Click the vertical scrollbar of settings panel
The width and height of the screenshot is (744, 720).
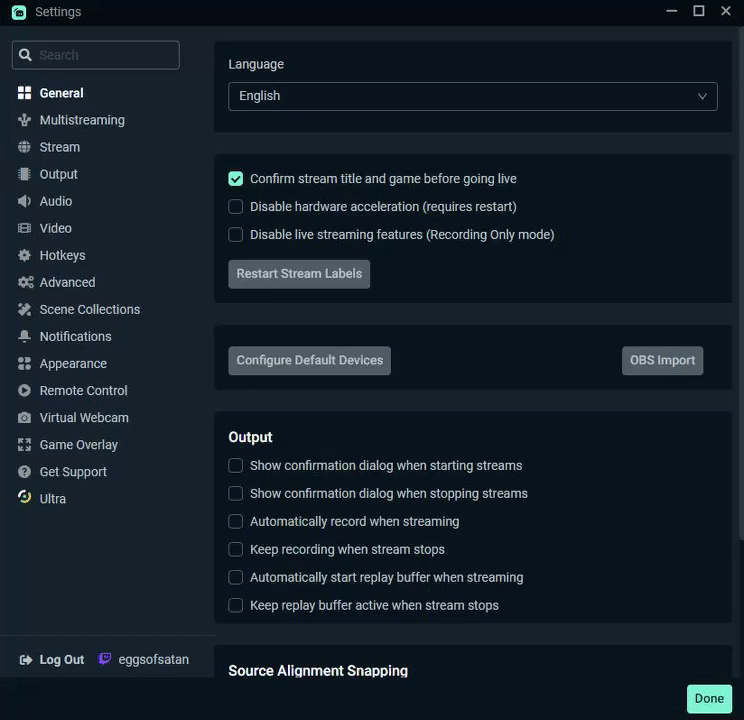(741, 285)
